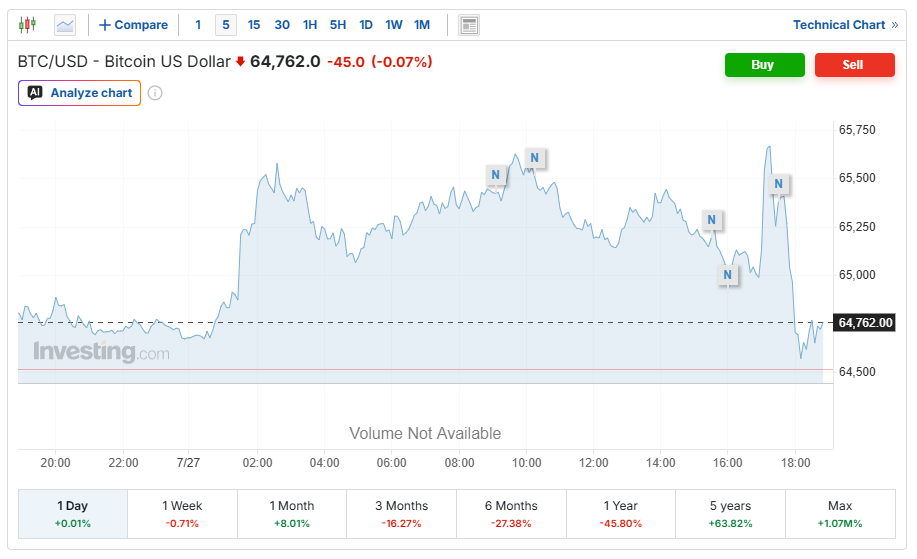This screenshot has height=559, width=917.
Task: Switch to candlestick chart type icon
Action: [x=27, y=25]
